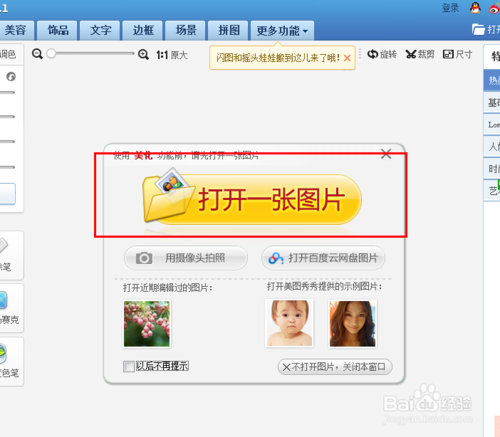Click 不打开图片，关闭本窗口 button
Screen dimensions: 500x437
click(335, 367)
